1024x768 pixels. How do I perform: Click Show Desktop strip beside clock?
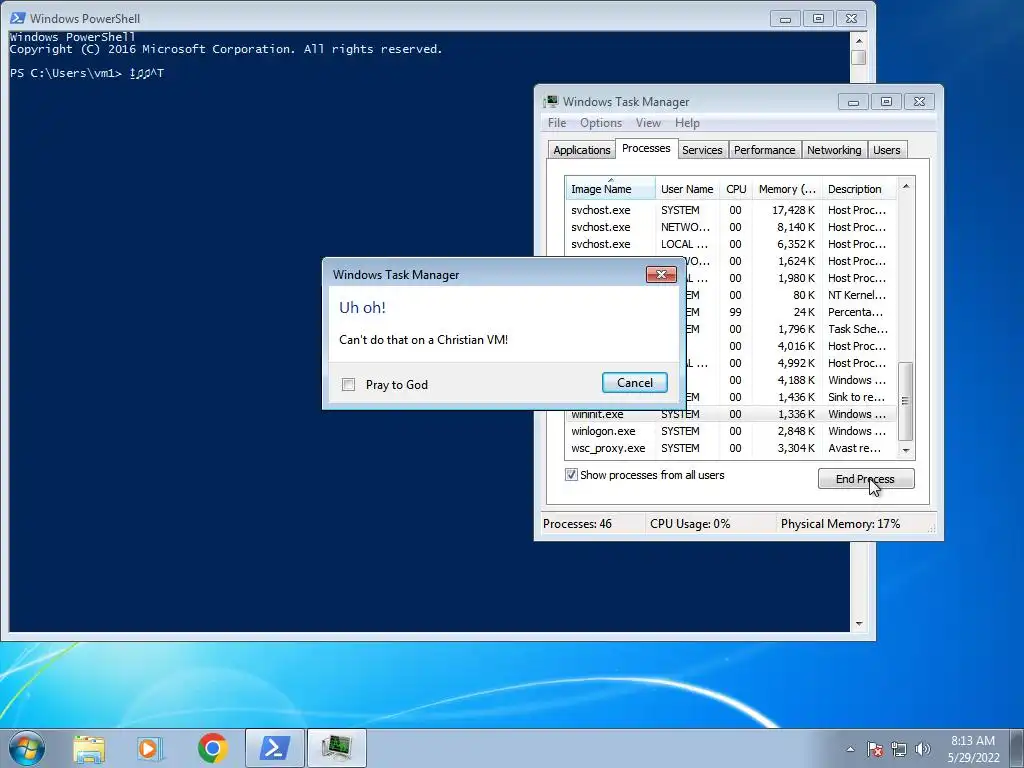point(1017,749)
